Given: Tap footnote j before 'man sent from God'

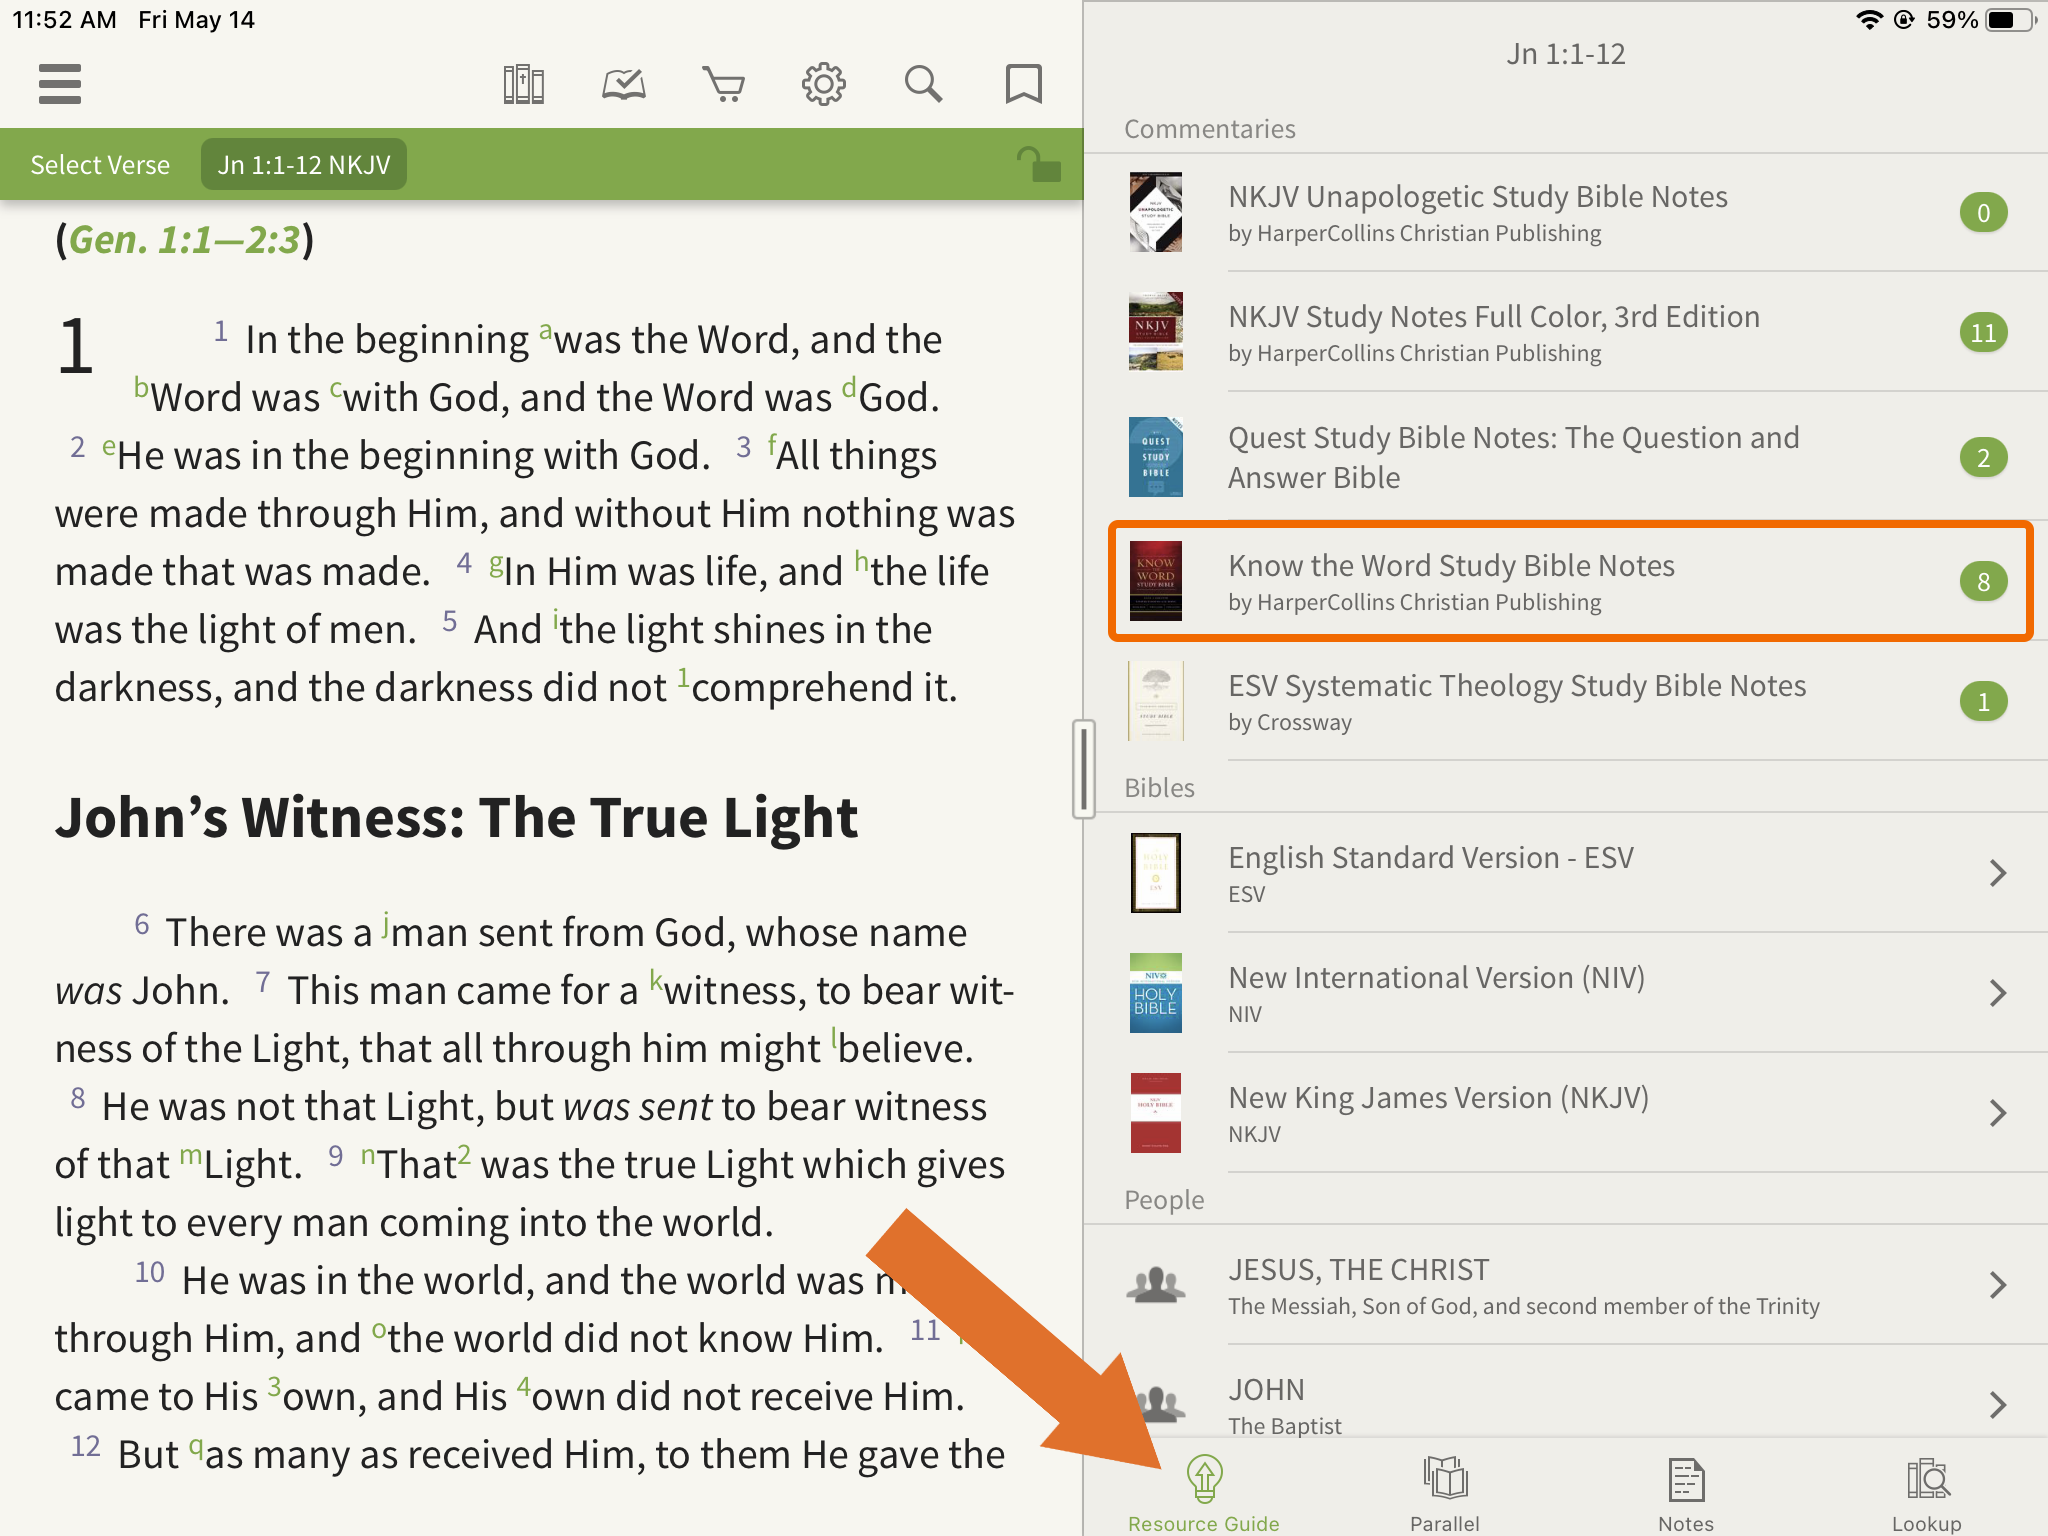Looking at the screenshot, I should tap(385, 923).
